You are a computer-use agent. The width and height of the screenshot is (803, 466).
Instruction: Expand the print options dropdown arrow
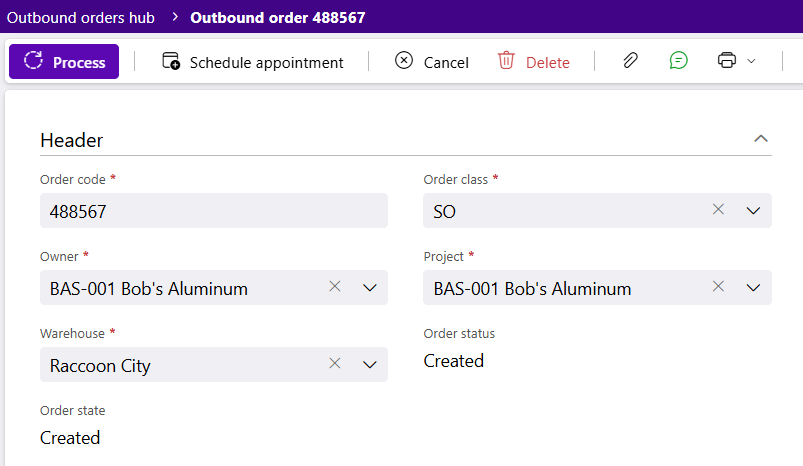pyautogui.click(x=751, y=61)
